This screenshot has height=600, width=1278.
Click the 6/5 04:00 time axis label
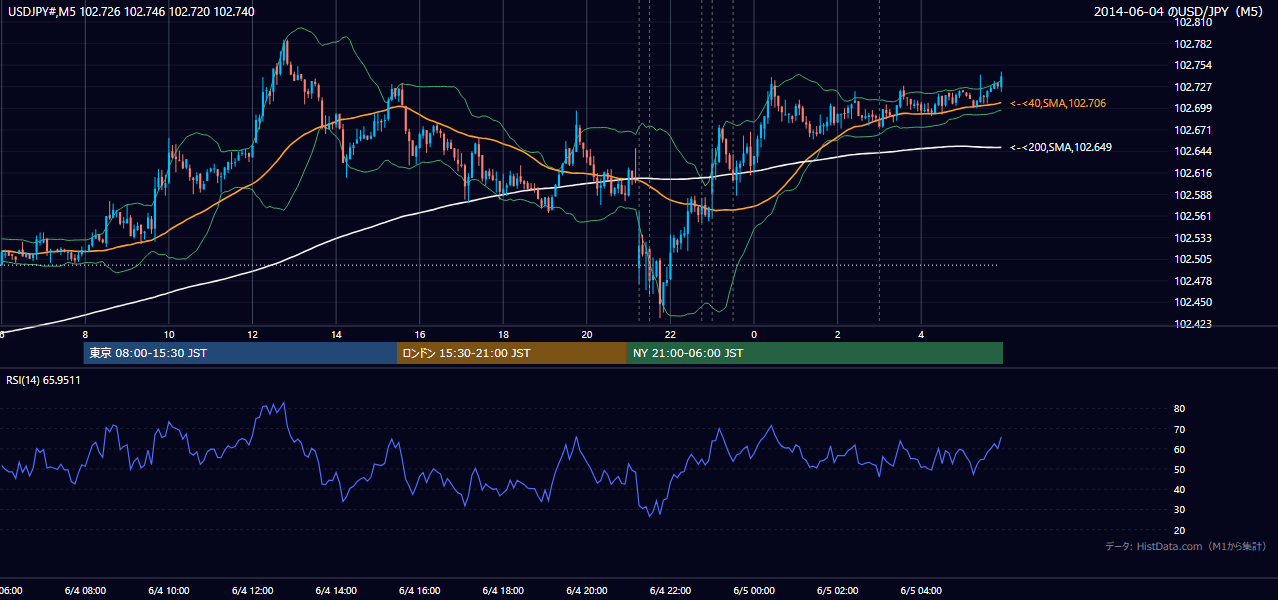[921, 591]
